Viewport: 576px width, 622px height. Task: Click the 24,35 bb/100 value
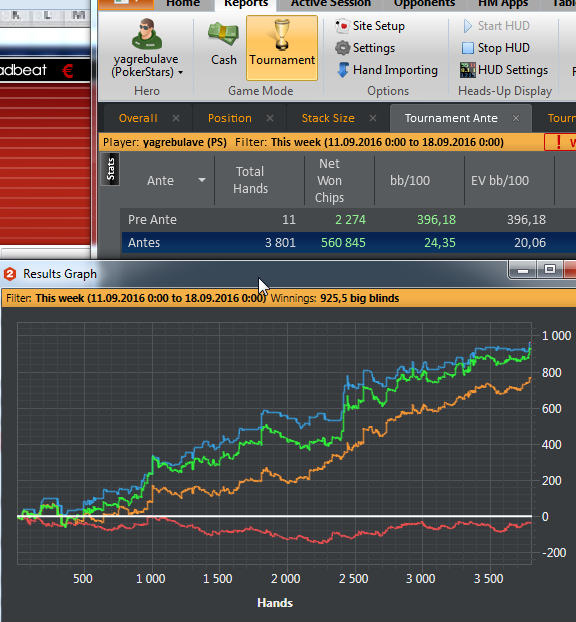click(440, 243)
